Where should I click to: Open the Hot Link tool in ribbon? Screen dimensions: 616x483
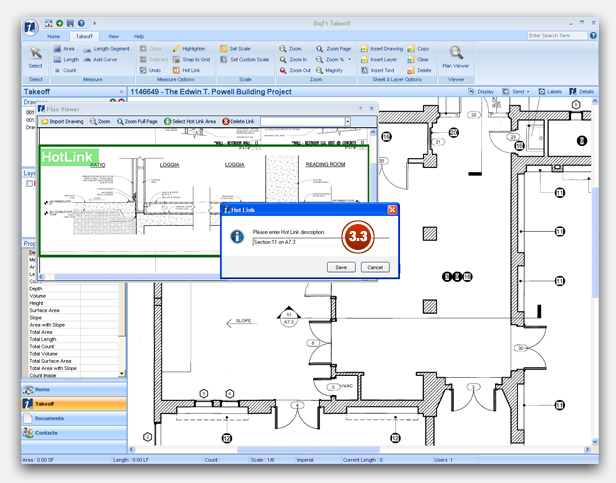tap(186, 70)
